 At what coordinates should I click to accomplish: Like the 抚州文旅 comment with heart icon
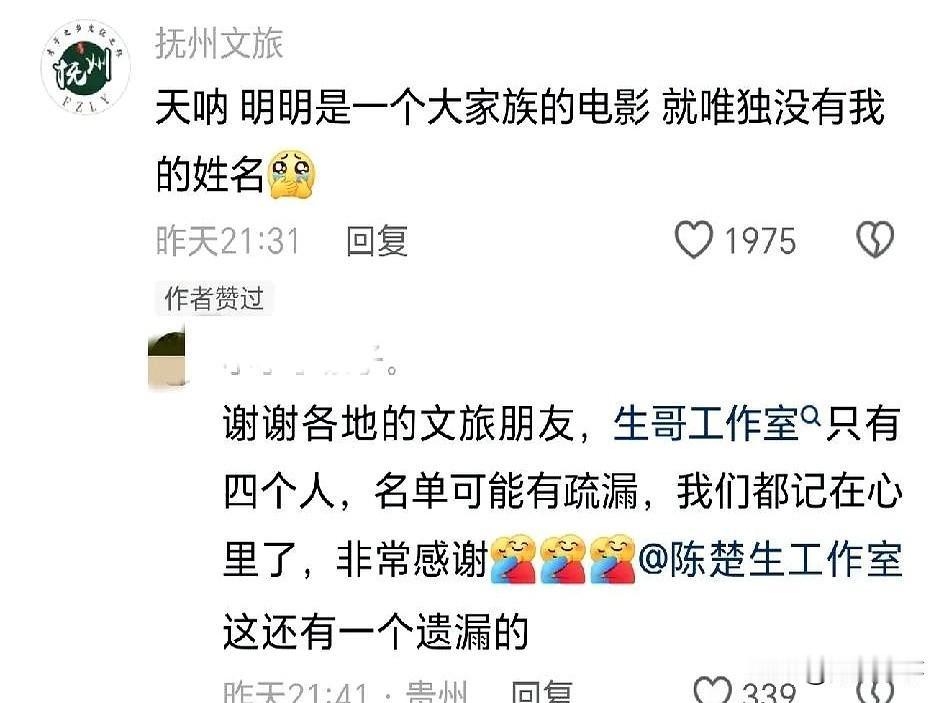point(694,240)
